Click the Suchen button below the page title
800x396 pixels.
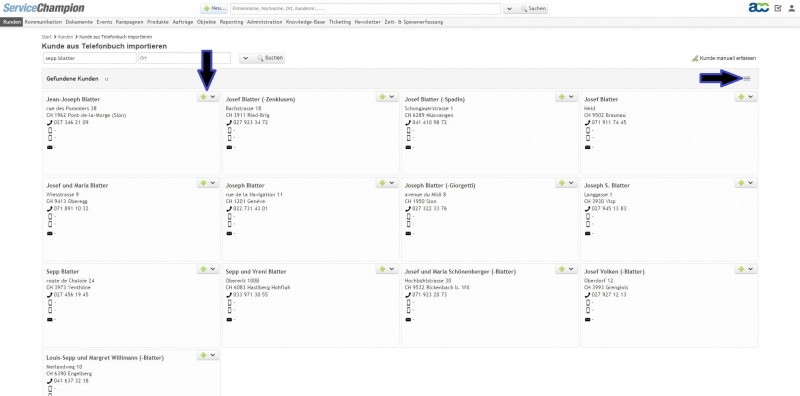pos(270,58)
